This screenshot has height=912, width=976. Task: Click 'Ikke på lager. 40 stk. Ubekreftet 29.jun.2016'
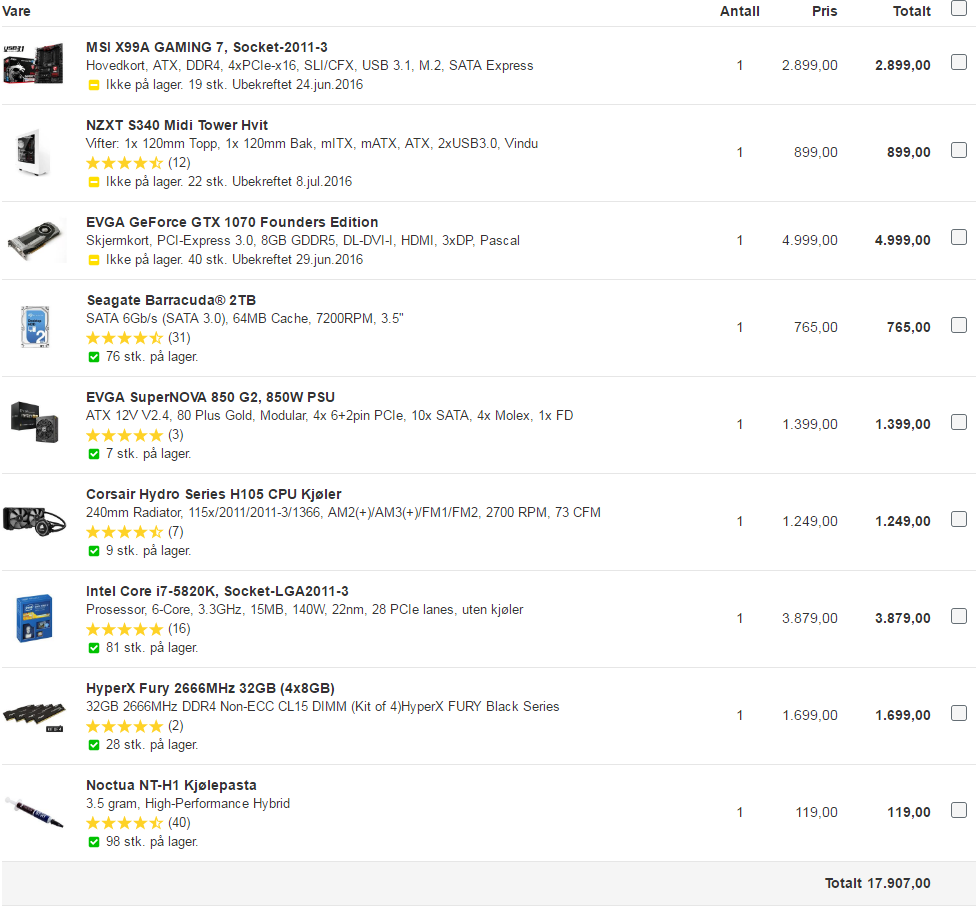pos(234,260)
